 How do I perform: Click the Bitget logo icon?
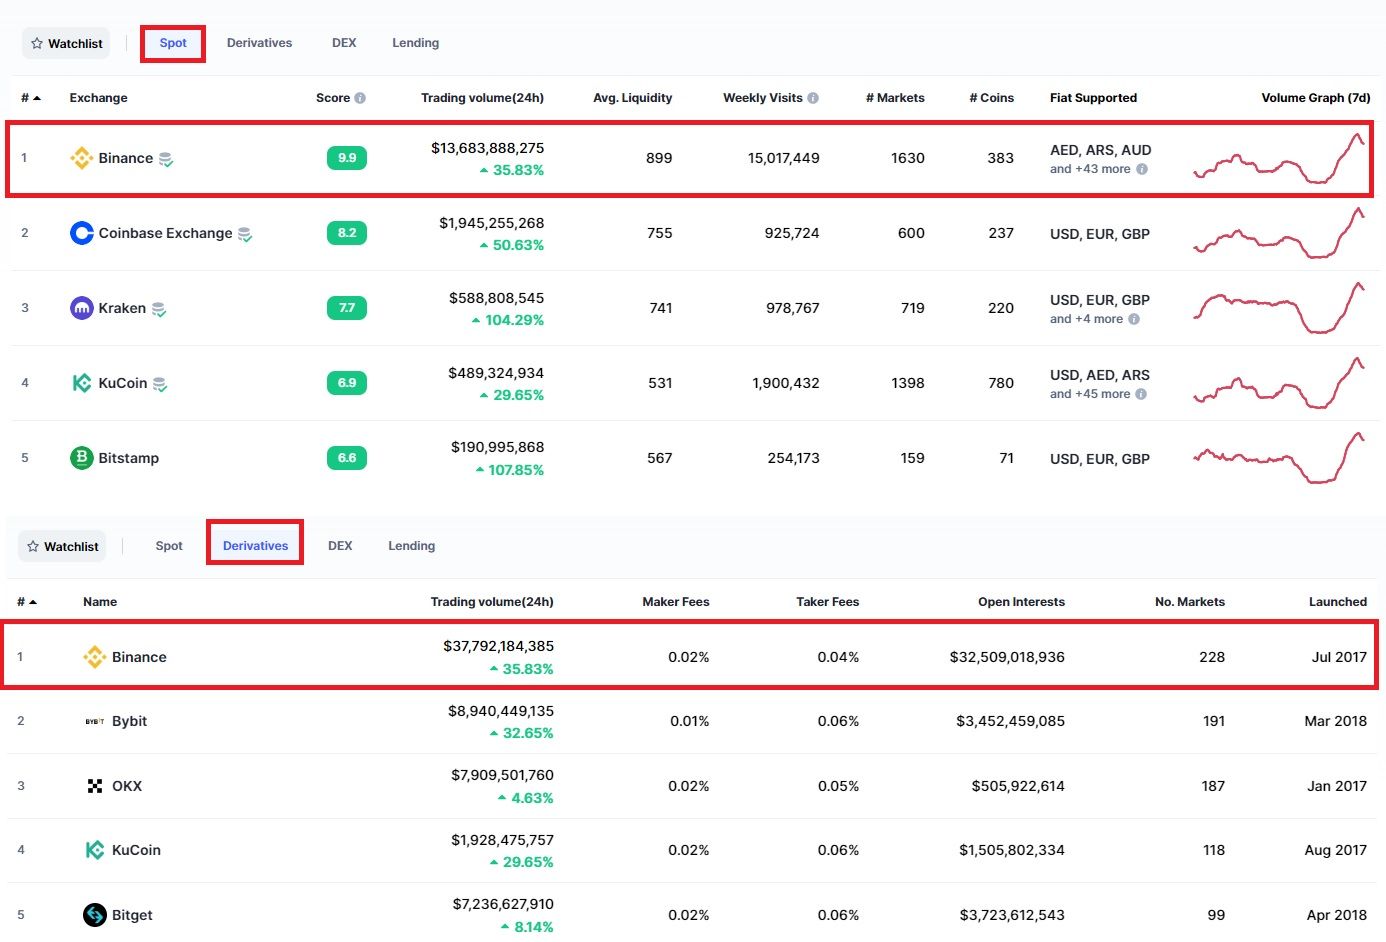pyautogui.click(x=95, y=915)
